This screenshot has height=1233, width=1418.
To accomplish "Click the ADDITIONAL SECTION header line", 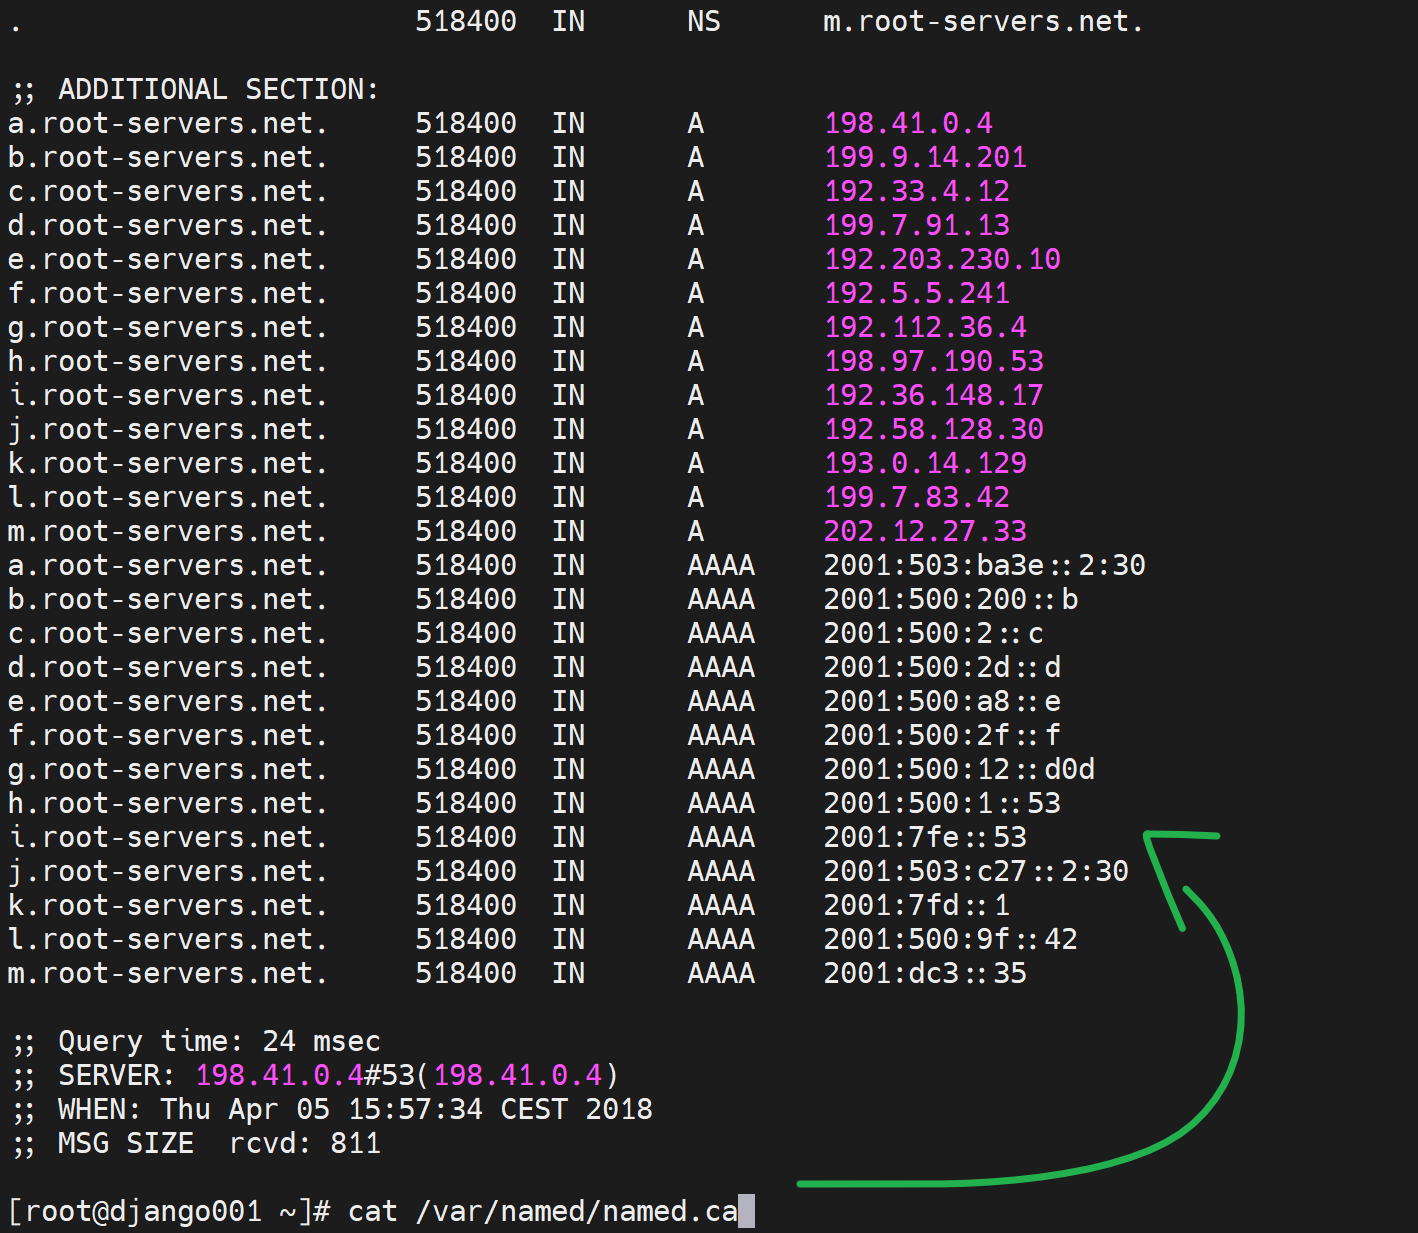I will tap(195, 89).
